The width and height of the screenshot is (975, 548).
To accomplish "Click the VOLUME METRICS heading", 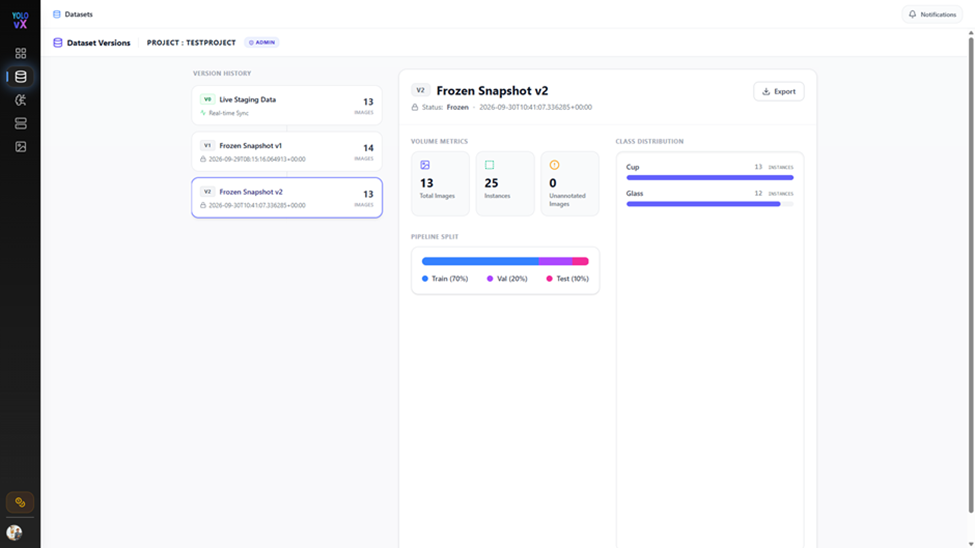I will click(439, 141).
